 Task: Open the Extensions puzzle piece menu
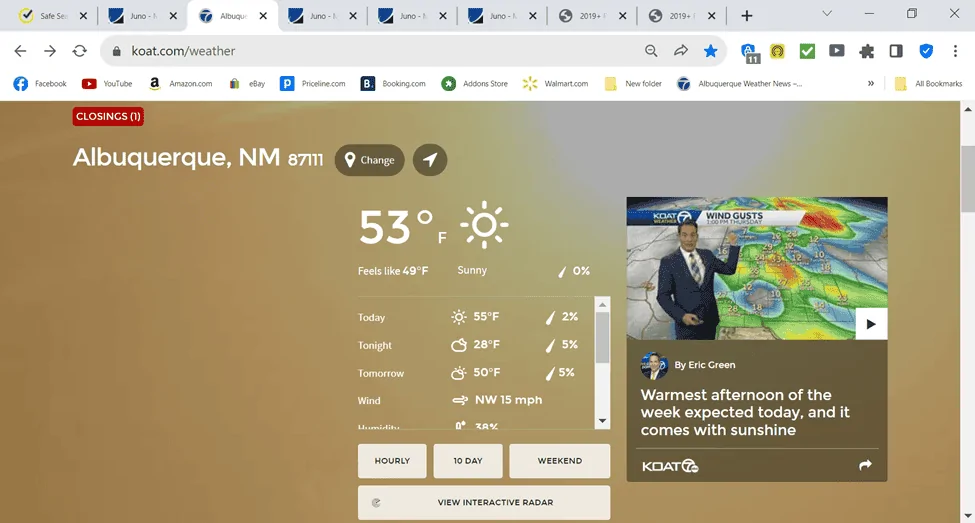(x=866, y=51)
